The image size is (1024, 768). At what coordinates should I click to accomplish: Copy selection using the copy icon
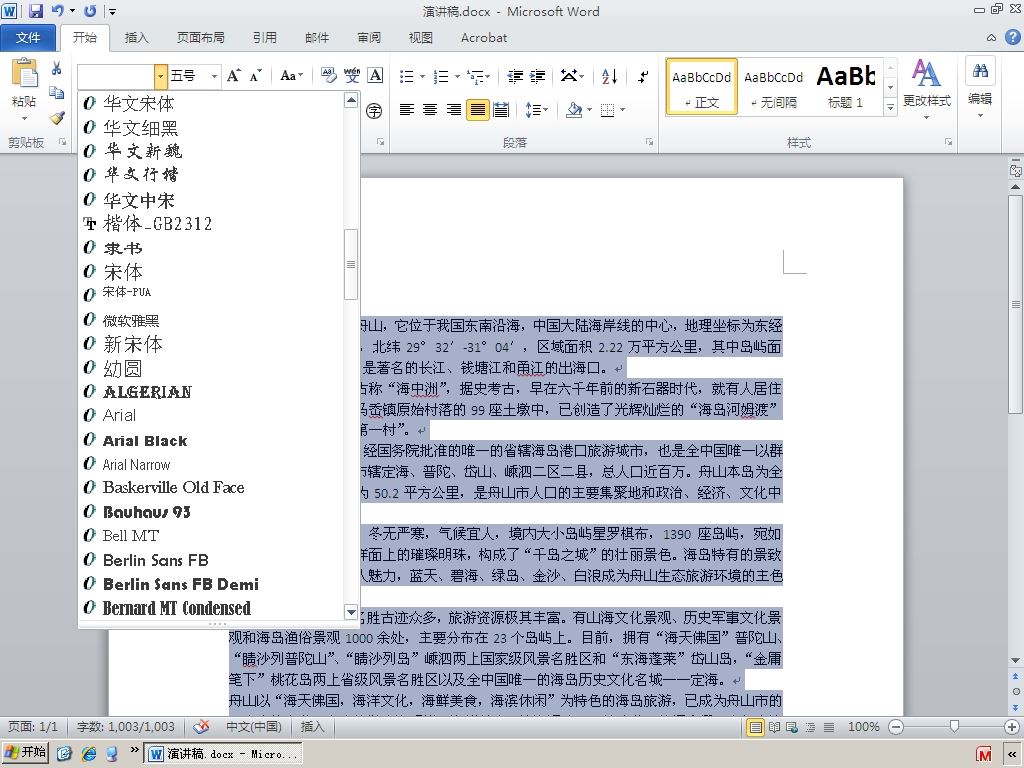click(x=57, y=93)
